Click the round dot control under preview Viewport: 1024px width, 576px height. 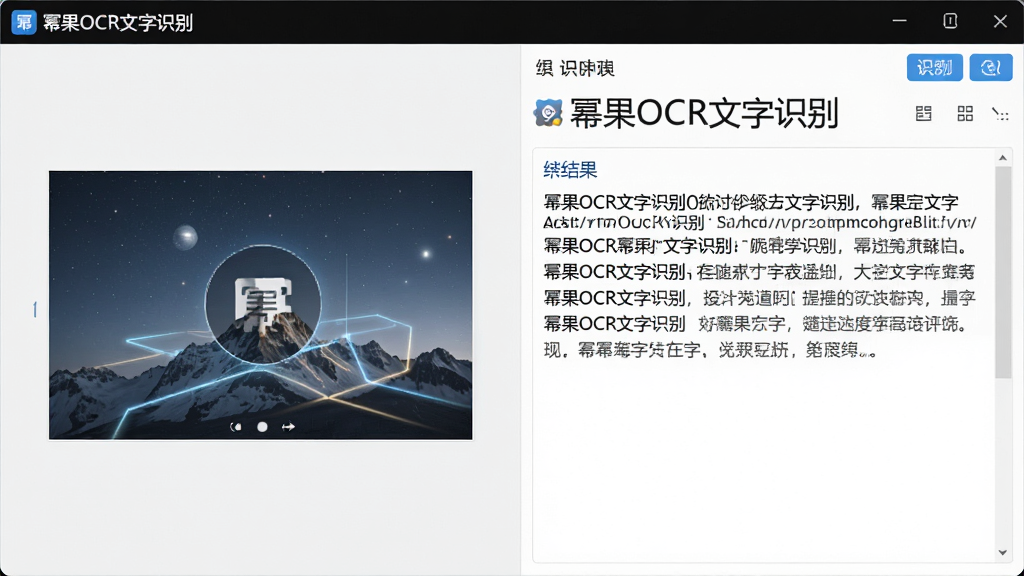coord(262,426)
